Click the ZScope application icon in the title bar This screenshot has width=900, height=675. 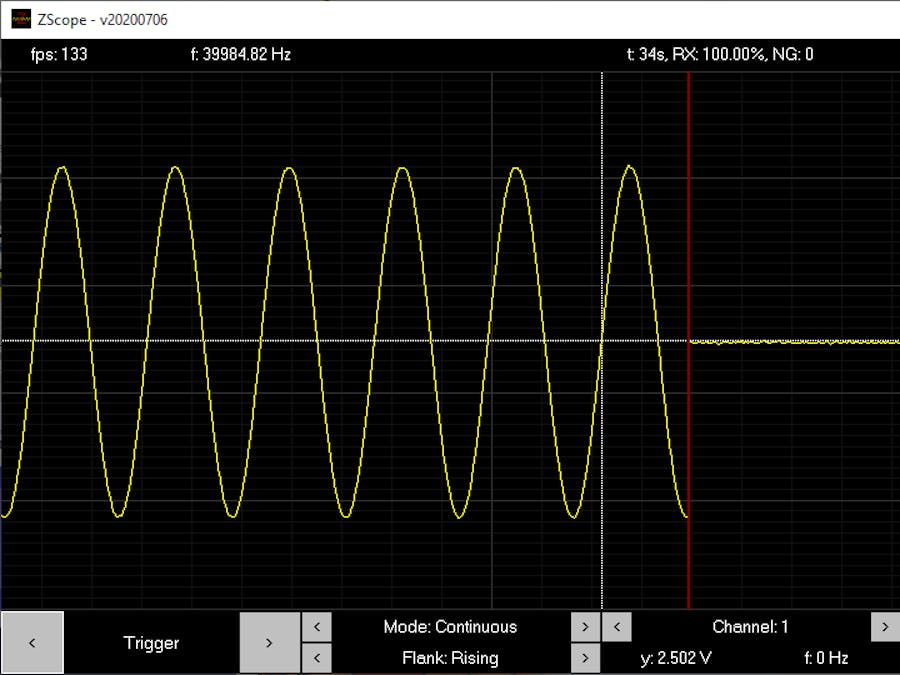21,19
